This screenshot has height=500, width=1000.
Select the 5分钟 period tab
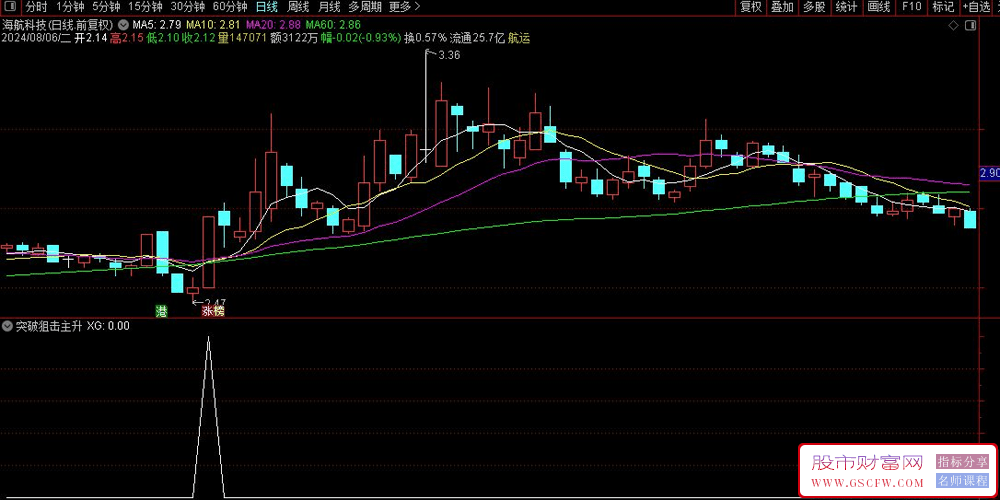tap(106, 7)
